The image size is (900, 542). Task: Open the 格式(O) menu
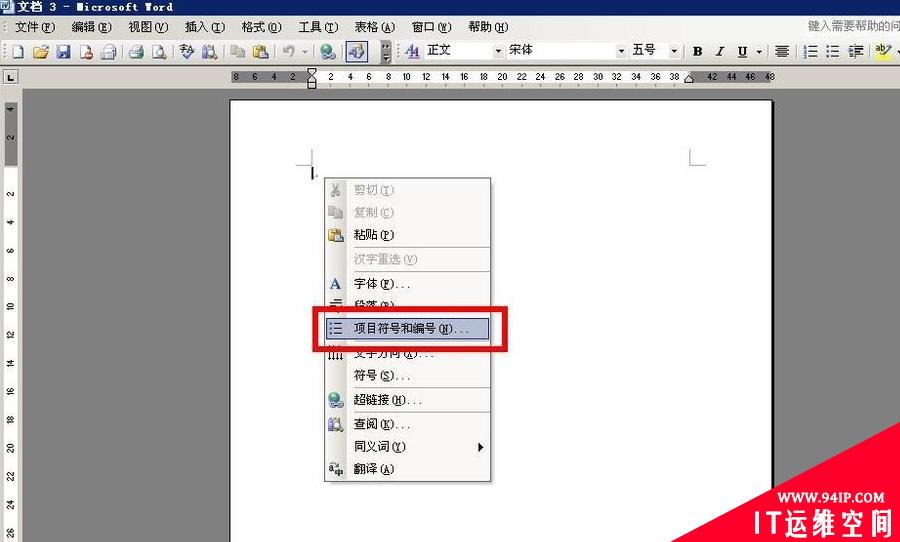(x=261, y=27)
